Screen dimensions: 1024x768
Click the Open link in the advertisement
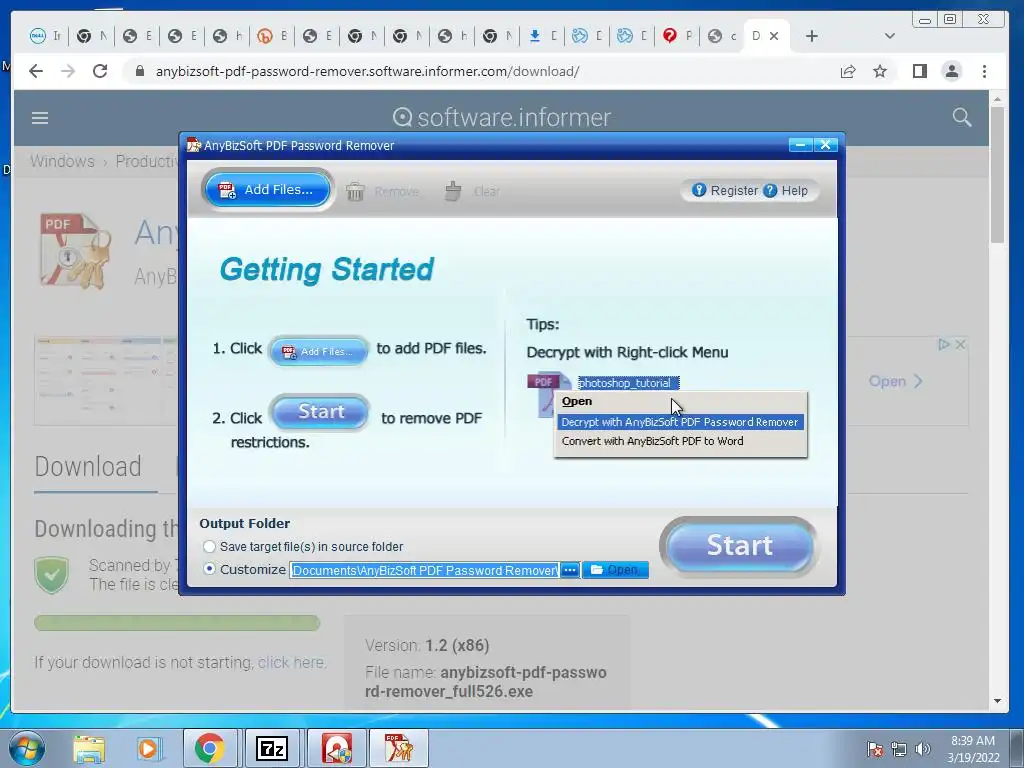point(895,381)
